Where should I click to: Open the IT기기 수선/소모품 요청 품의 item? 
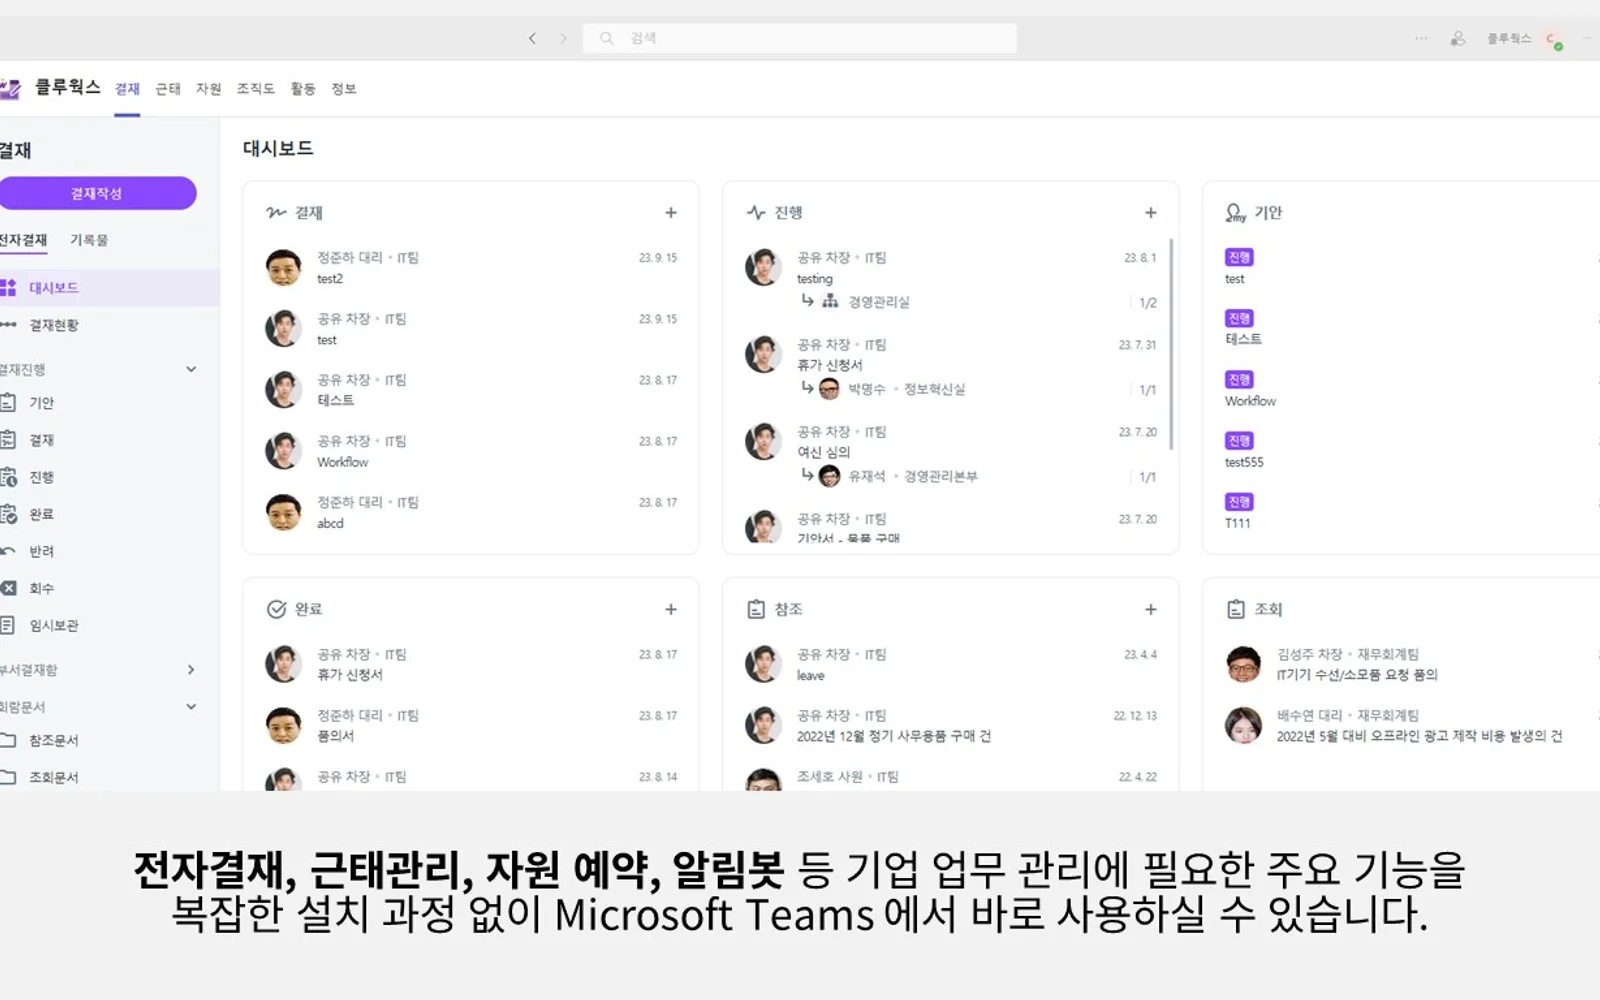click(x=1410, y=664)
